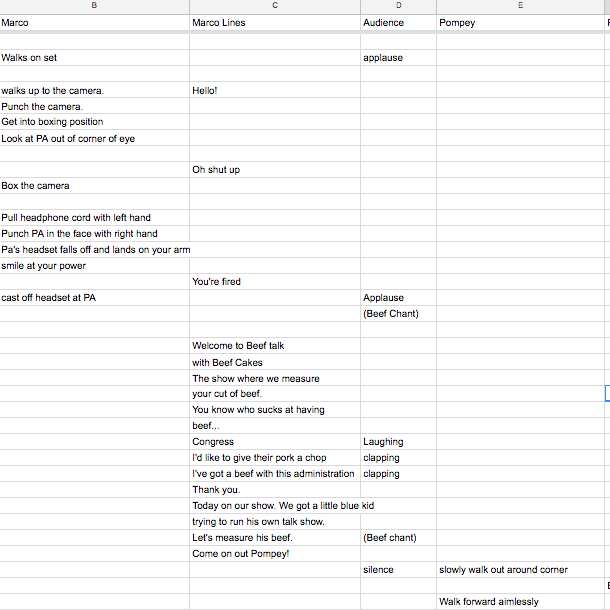Select the 'Come on out Pompey!' cell

[x=275, y=554]
